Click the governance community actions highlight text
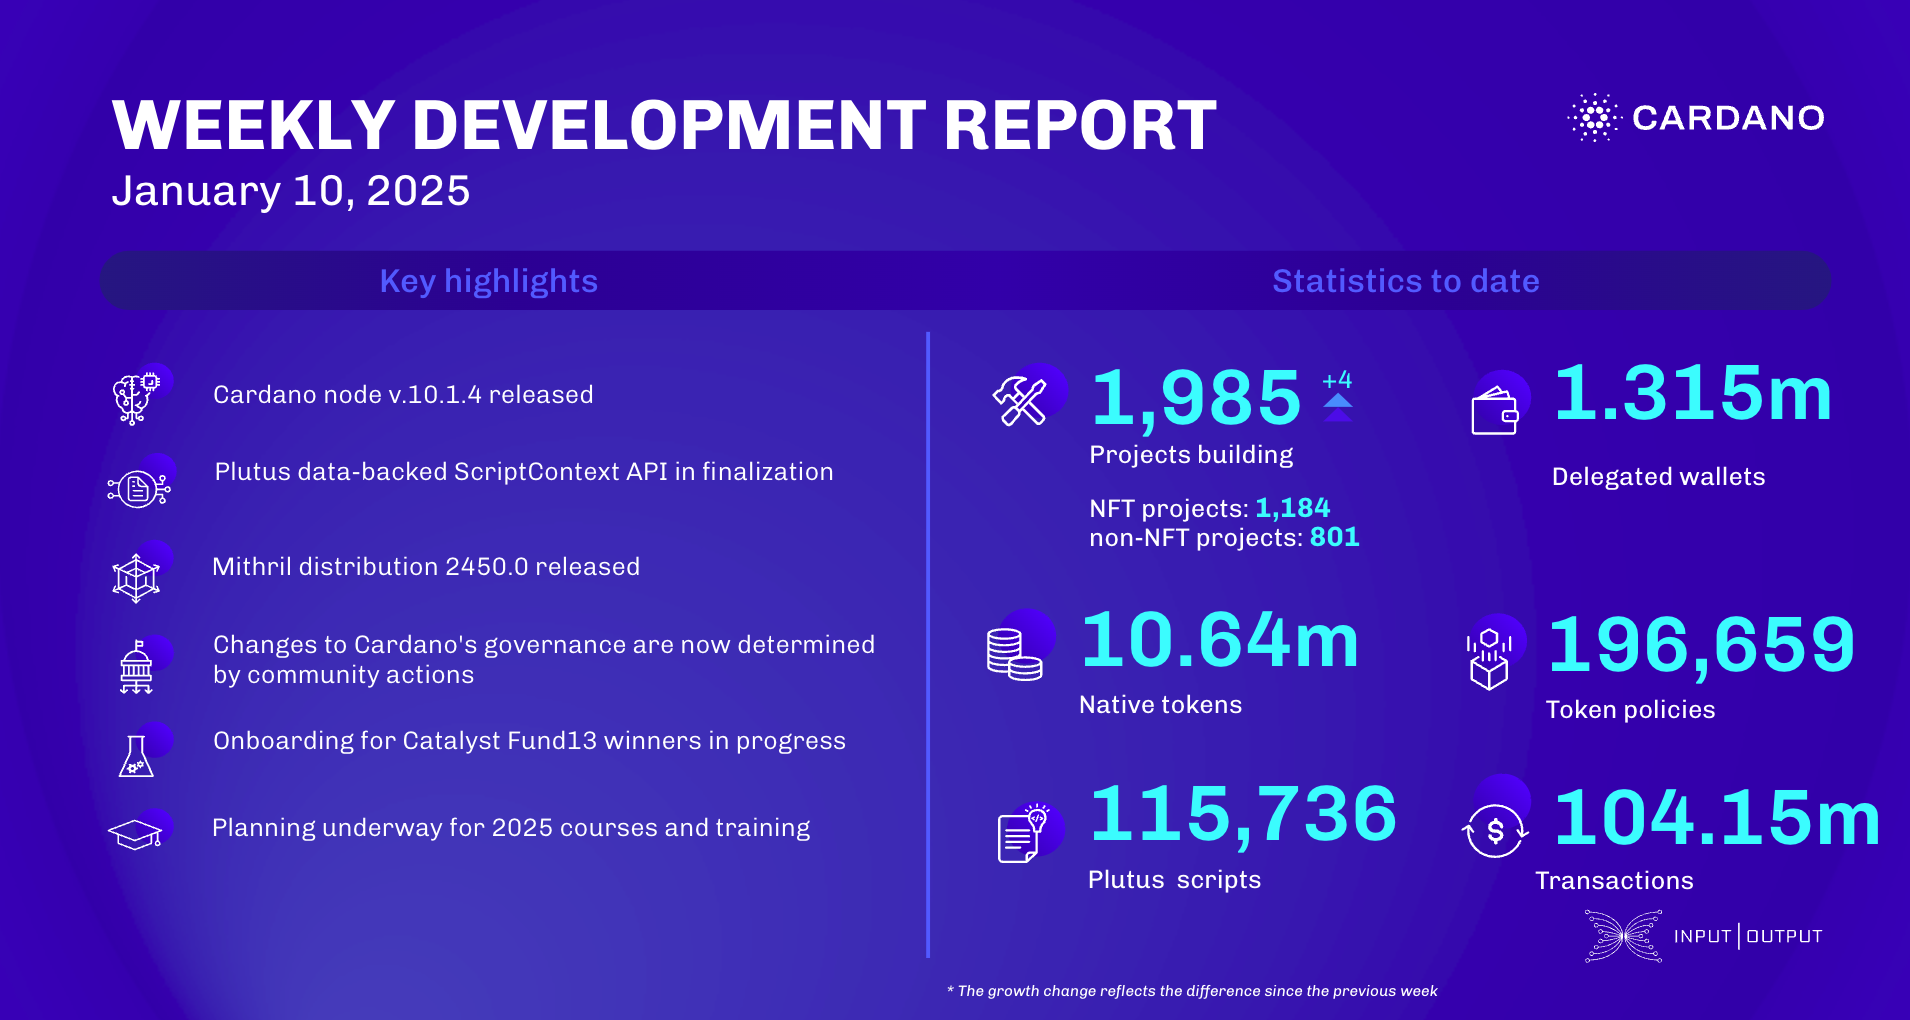Viewport: 1910px width, 1020px height. [544, 660]
